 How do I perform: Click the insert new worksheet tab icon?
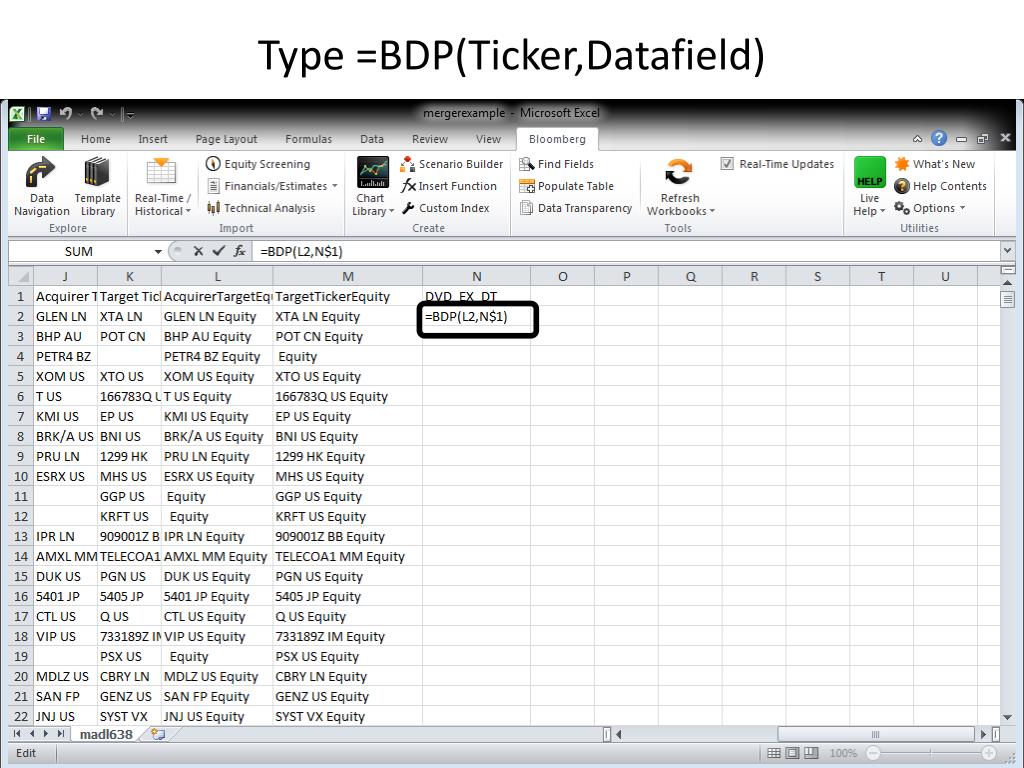(158, 734)
